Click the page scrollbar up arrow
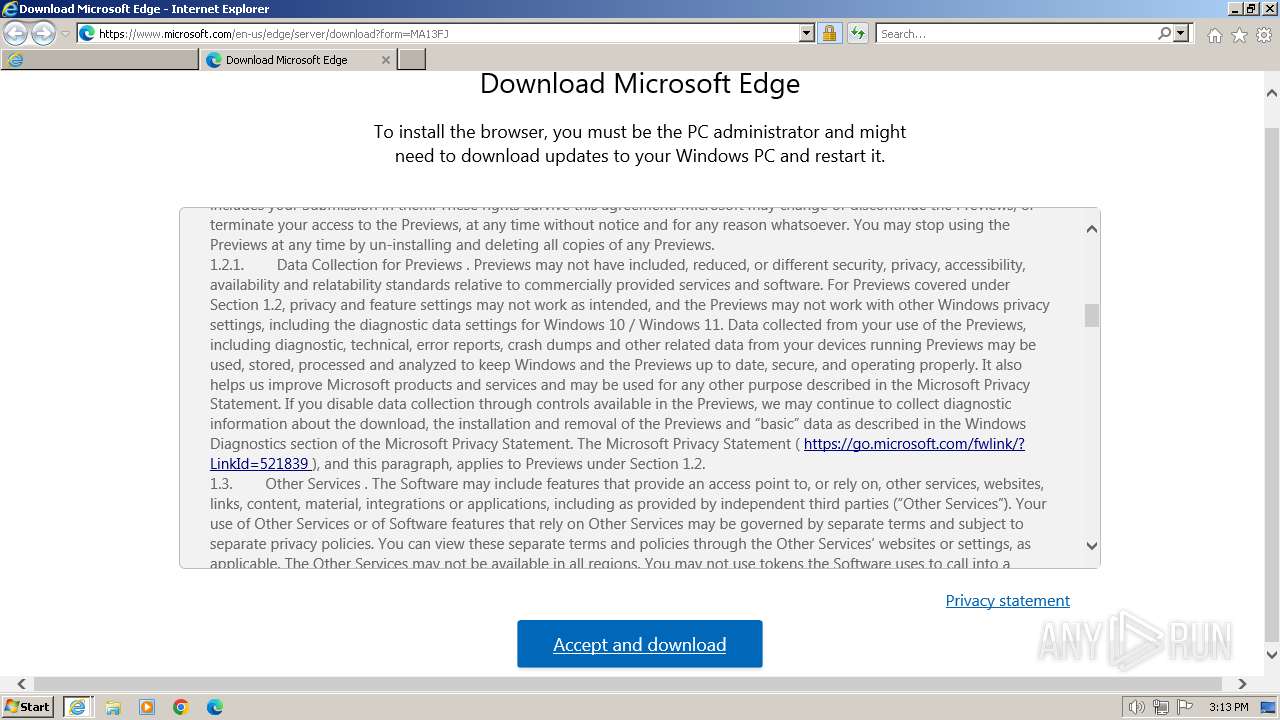1280x720 pixels. [1271, 94]
